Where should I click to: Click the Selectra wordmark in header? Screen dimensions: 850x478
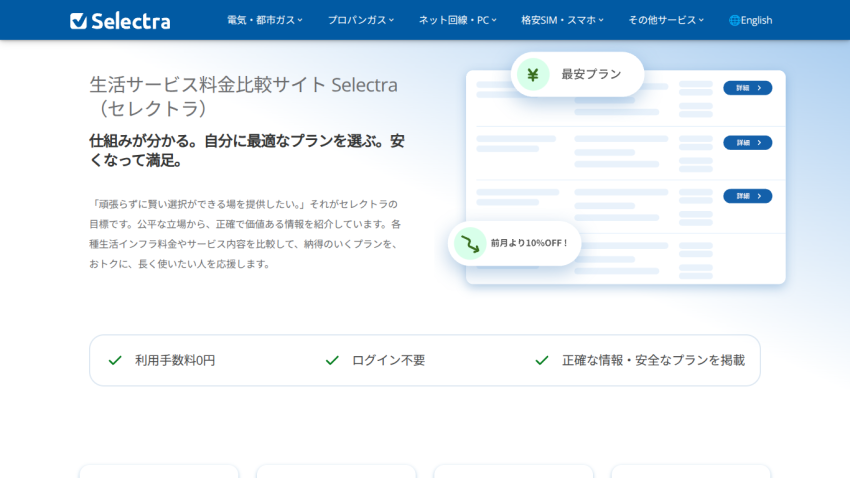coord(131,21)
